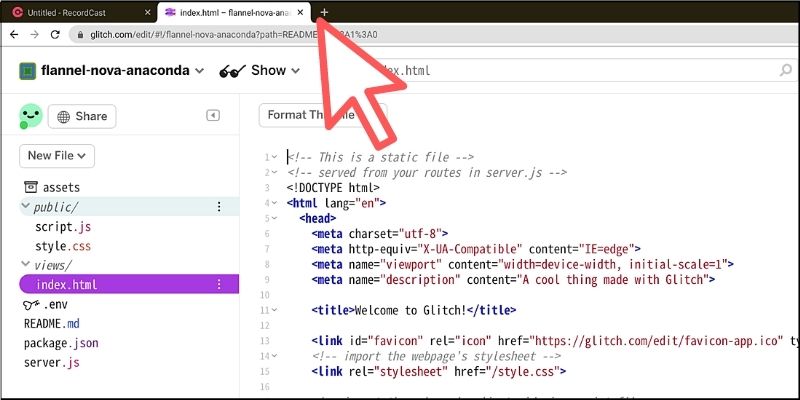Go back using the browser back arrow

pyautogui.click(x=14, y=35)
